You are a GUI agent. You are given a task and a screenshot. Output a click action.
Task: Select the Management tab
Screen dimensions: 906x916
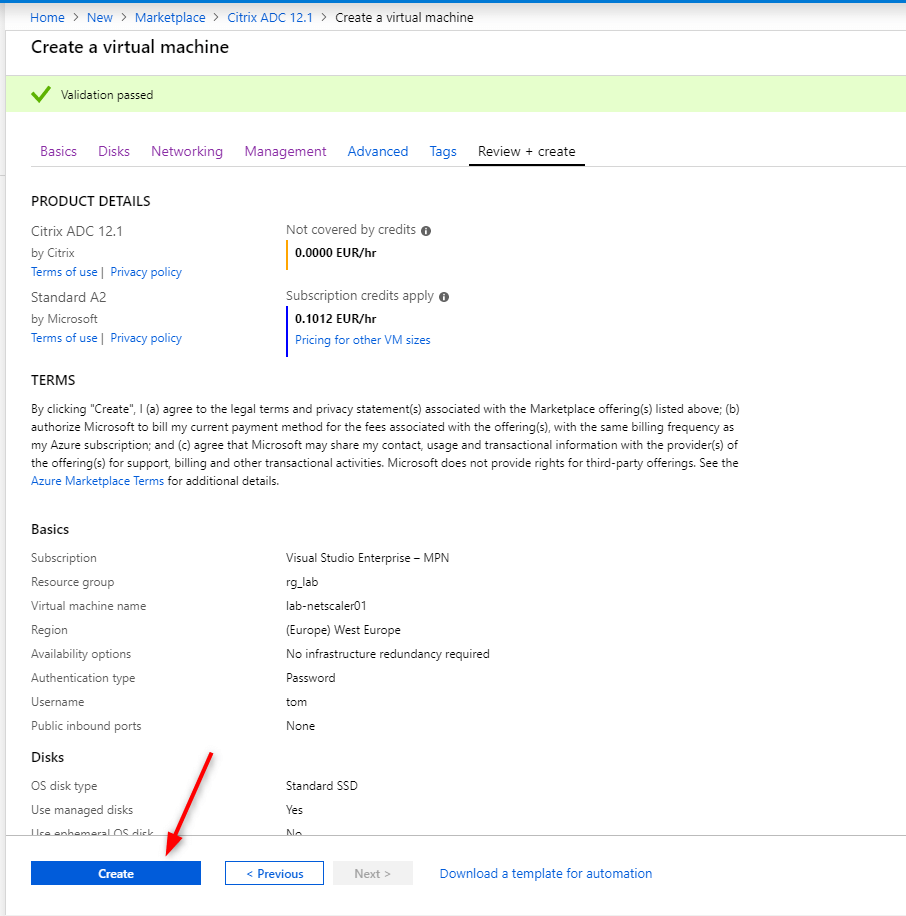point(285,151)
